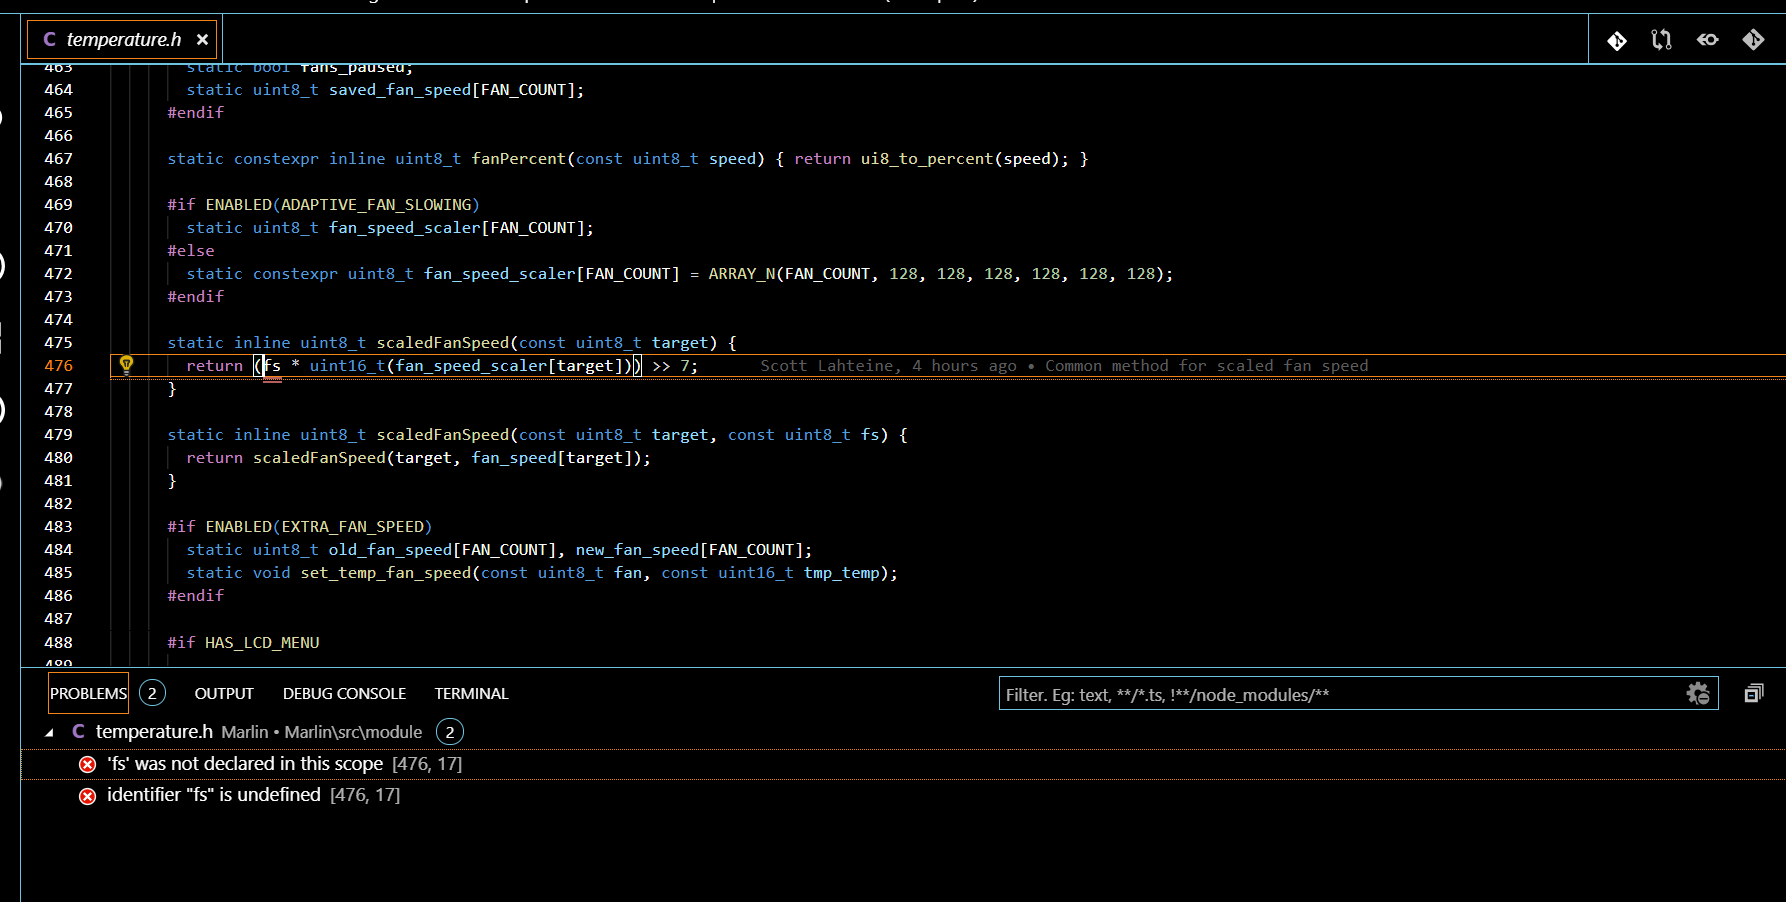Click the underlined 'fs' identifier on line 476
1786x902 pixels.
click(x=272, y=366)
